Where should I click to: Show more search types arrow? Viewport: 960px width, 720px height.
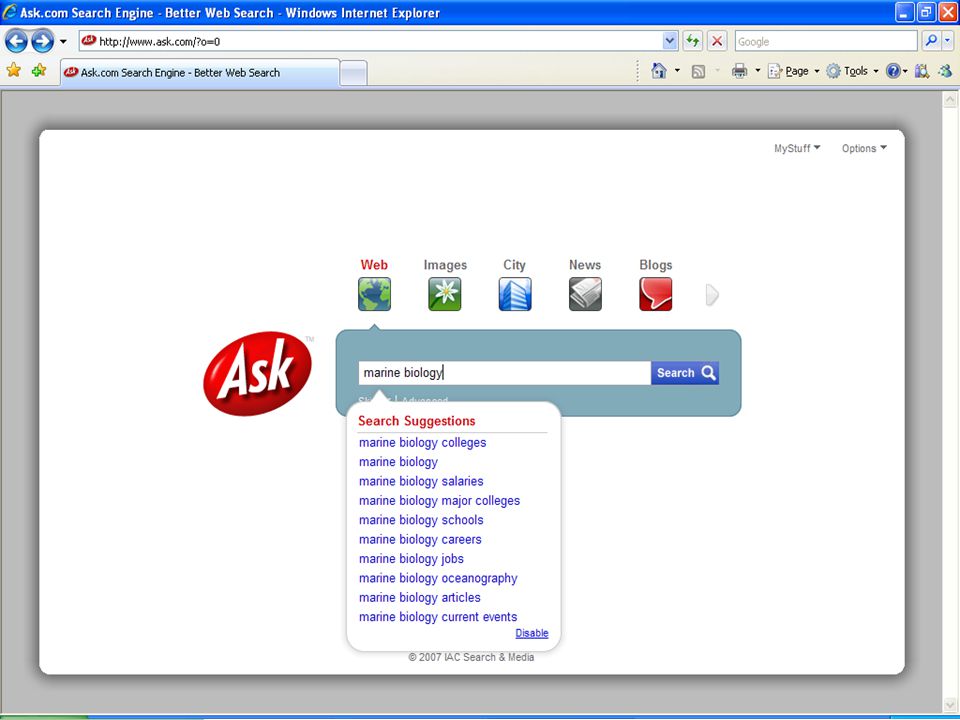tap(712, 294)
